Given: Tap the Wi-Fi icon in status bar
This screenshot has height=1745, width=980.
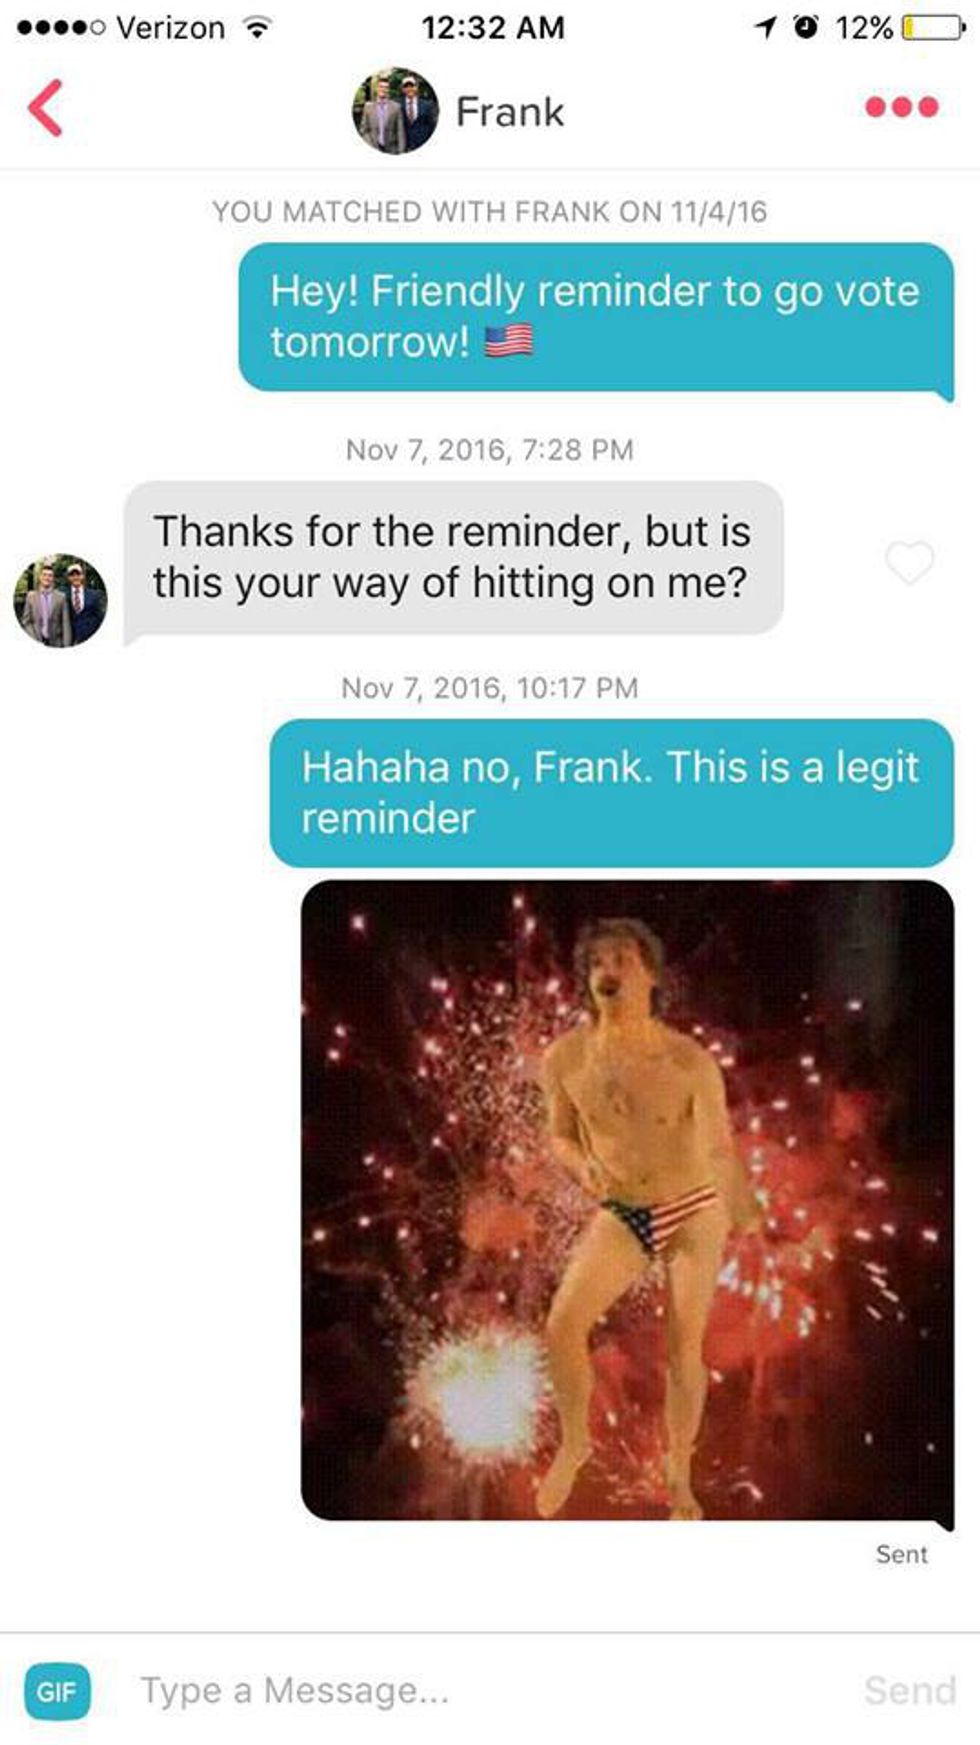Looking at the screenshot, I should pyautogui.click(x=257, y=27).
